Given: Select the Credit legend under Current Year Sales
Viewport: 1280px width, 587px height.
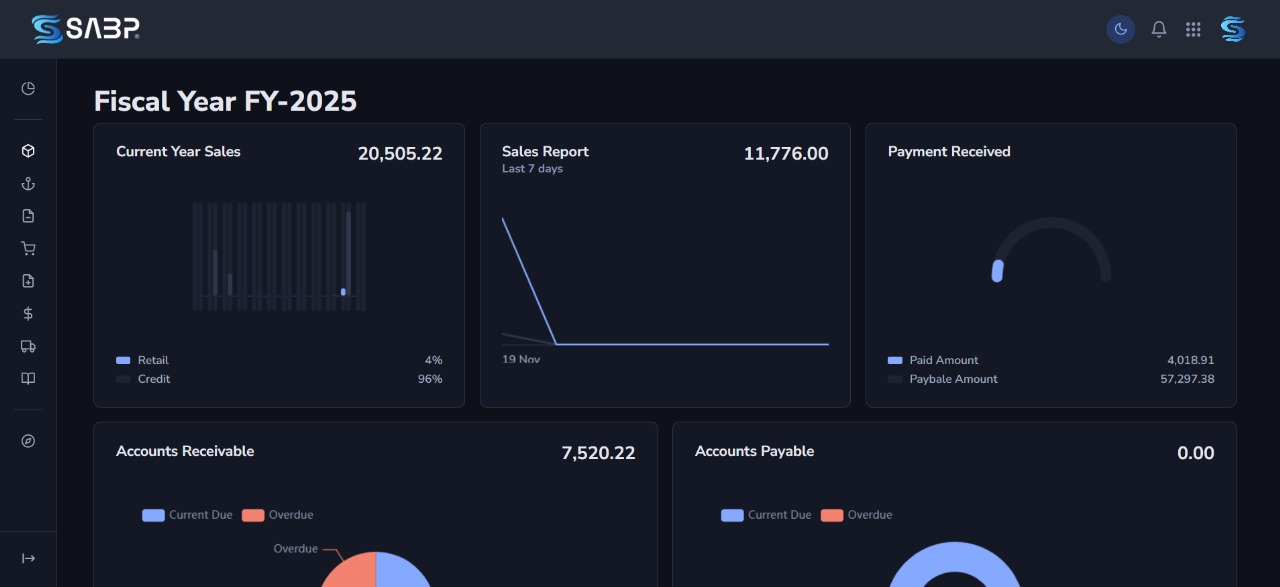Looking at the screenshot, I should pyautogui.click(x=144, y=379).
